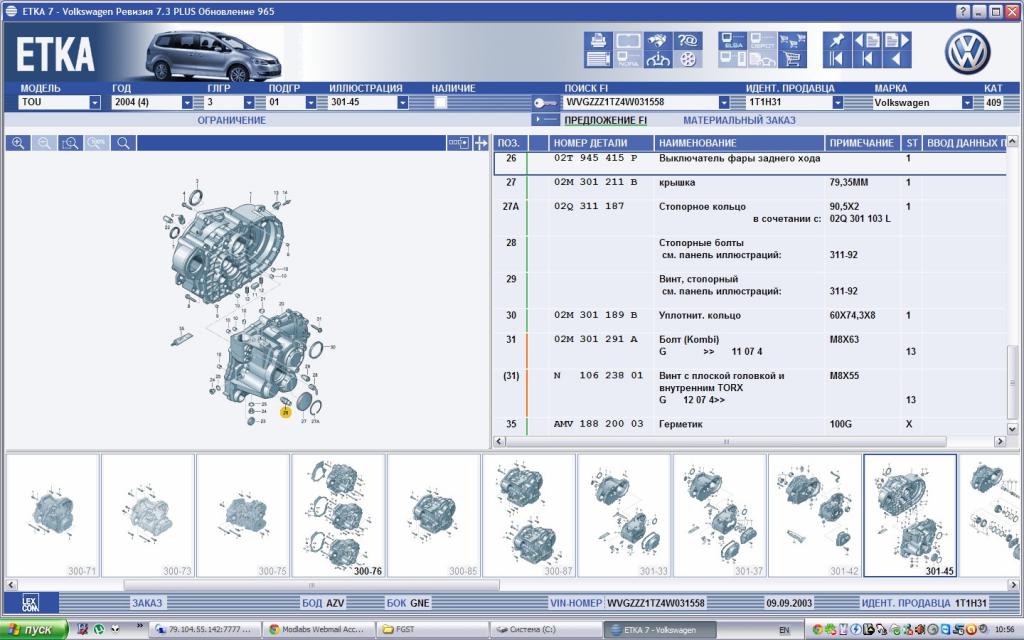
Task: Open the parts list table icon
Action: [x=598, y=59]
